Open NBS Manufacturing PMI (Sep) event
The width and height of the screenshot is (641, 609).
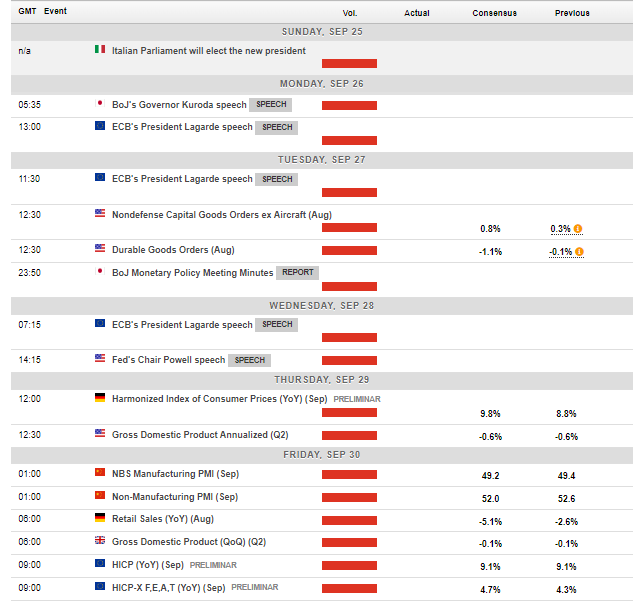click(175, 474)
